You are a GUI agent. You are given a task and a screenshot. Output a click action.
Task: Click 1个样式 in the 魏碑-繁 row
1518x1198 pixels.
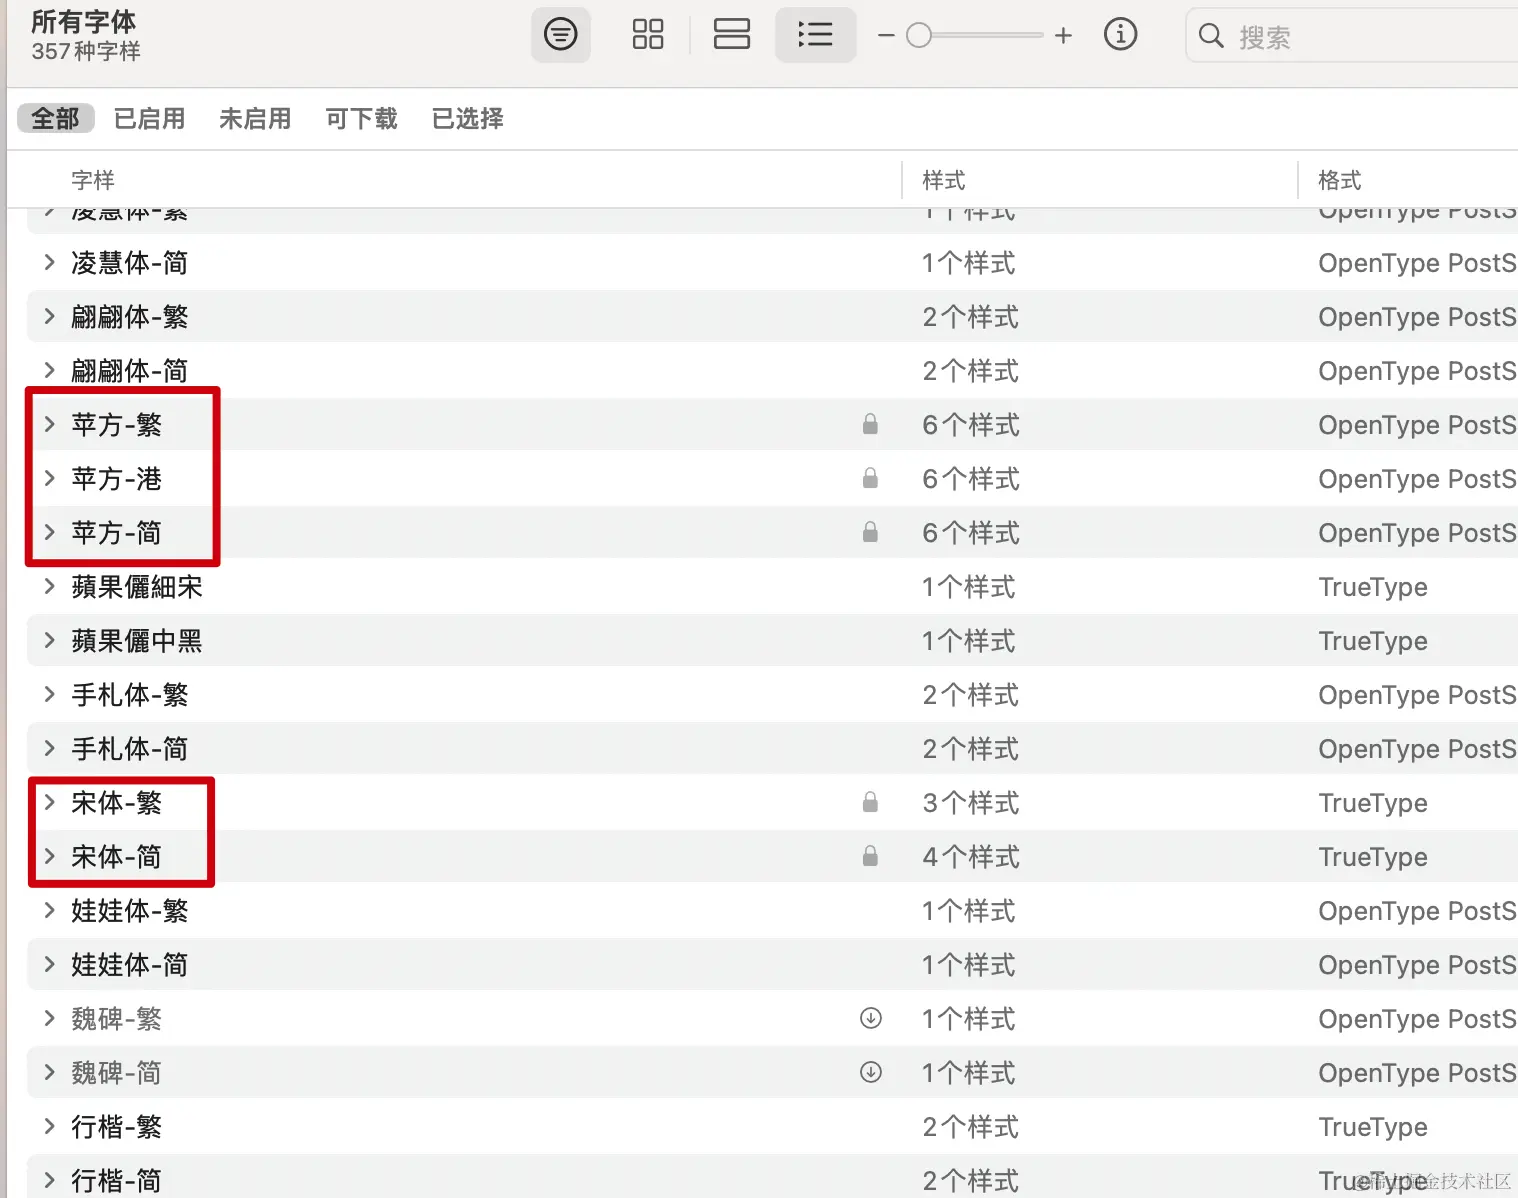tap(969, 1019)
